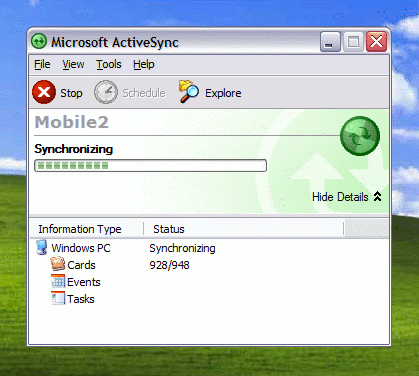Close the ActiveSync window
This screenshot has height=376, width=419.
376,42
